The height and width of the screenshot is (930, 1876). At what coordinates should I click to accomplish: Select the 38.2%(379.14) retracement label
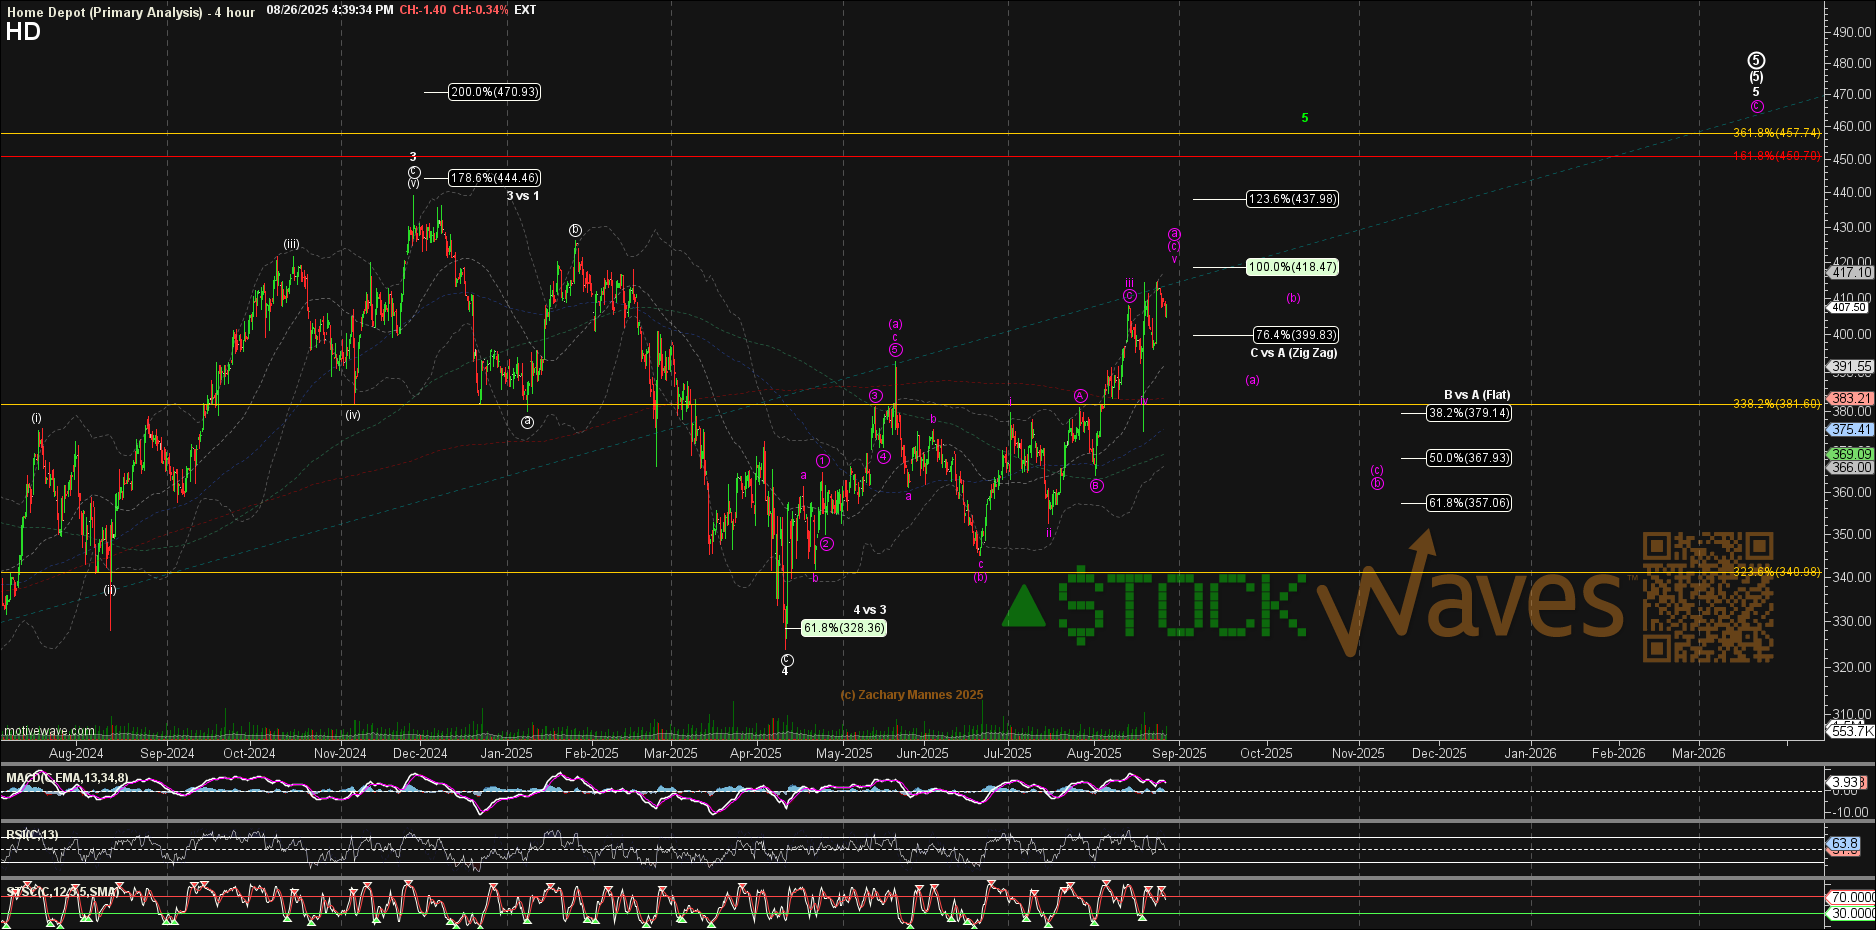tap(1469, 413)
